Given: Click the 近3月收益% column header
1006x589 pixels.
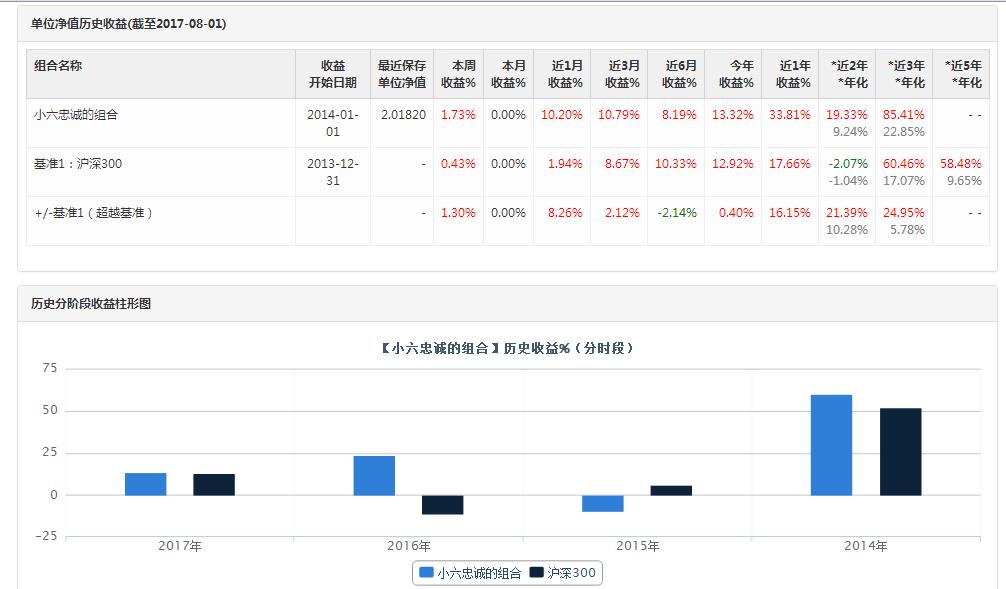Looking at the screenshot, I should point(622,73).
